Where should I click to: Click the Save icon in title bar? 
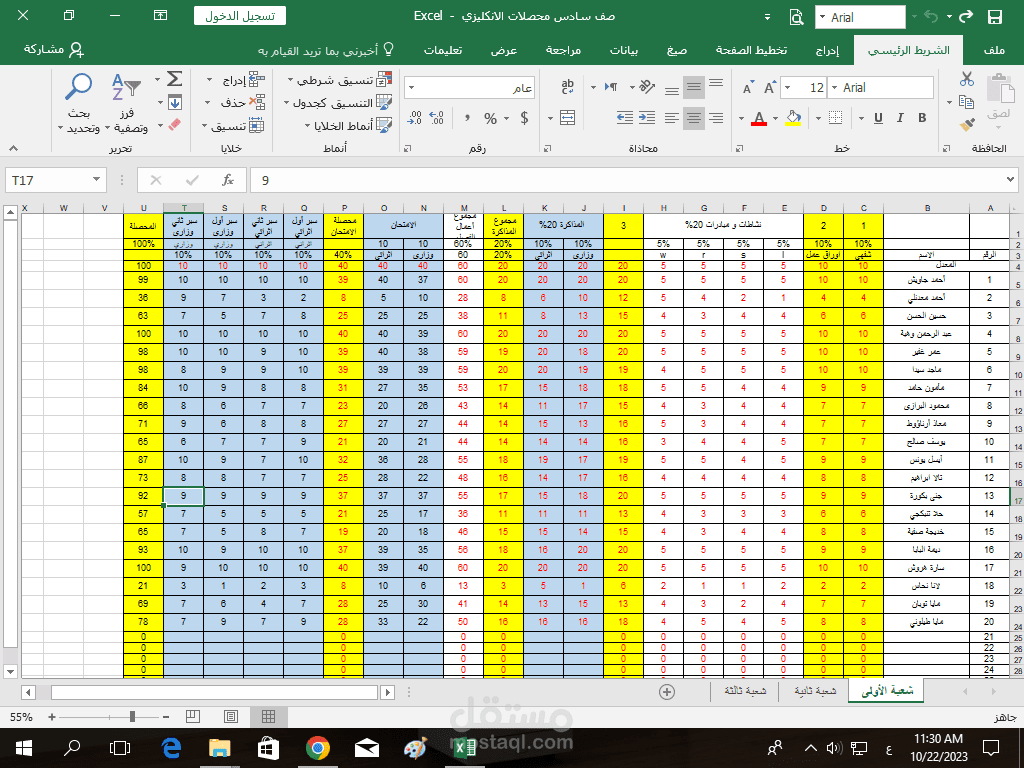coord(994,17)
